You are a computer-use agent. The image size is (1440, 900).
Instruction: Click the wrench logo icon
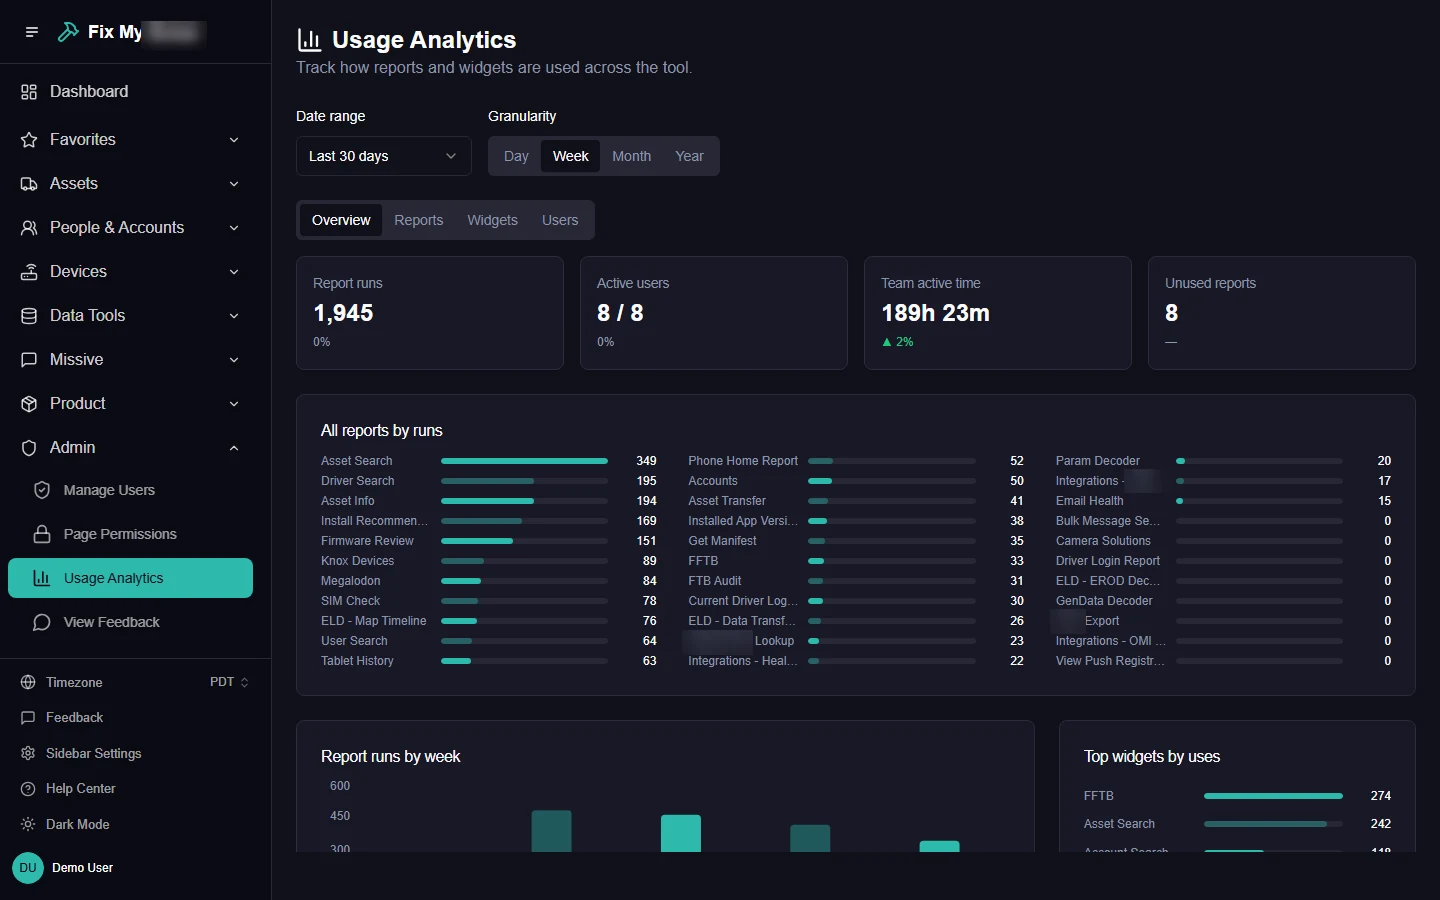[68, 32]
